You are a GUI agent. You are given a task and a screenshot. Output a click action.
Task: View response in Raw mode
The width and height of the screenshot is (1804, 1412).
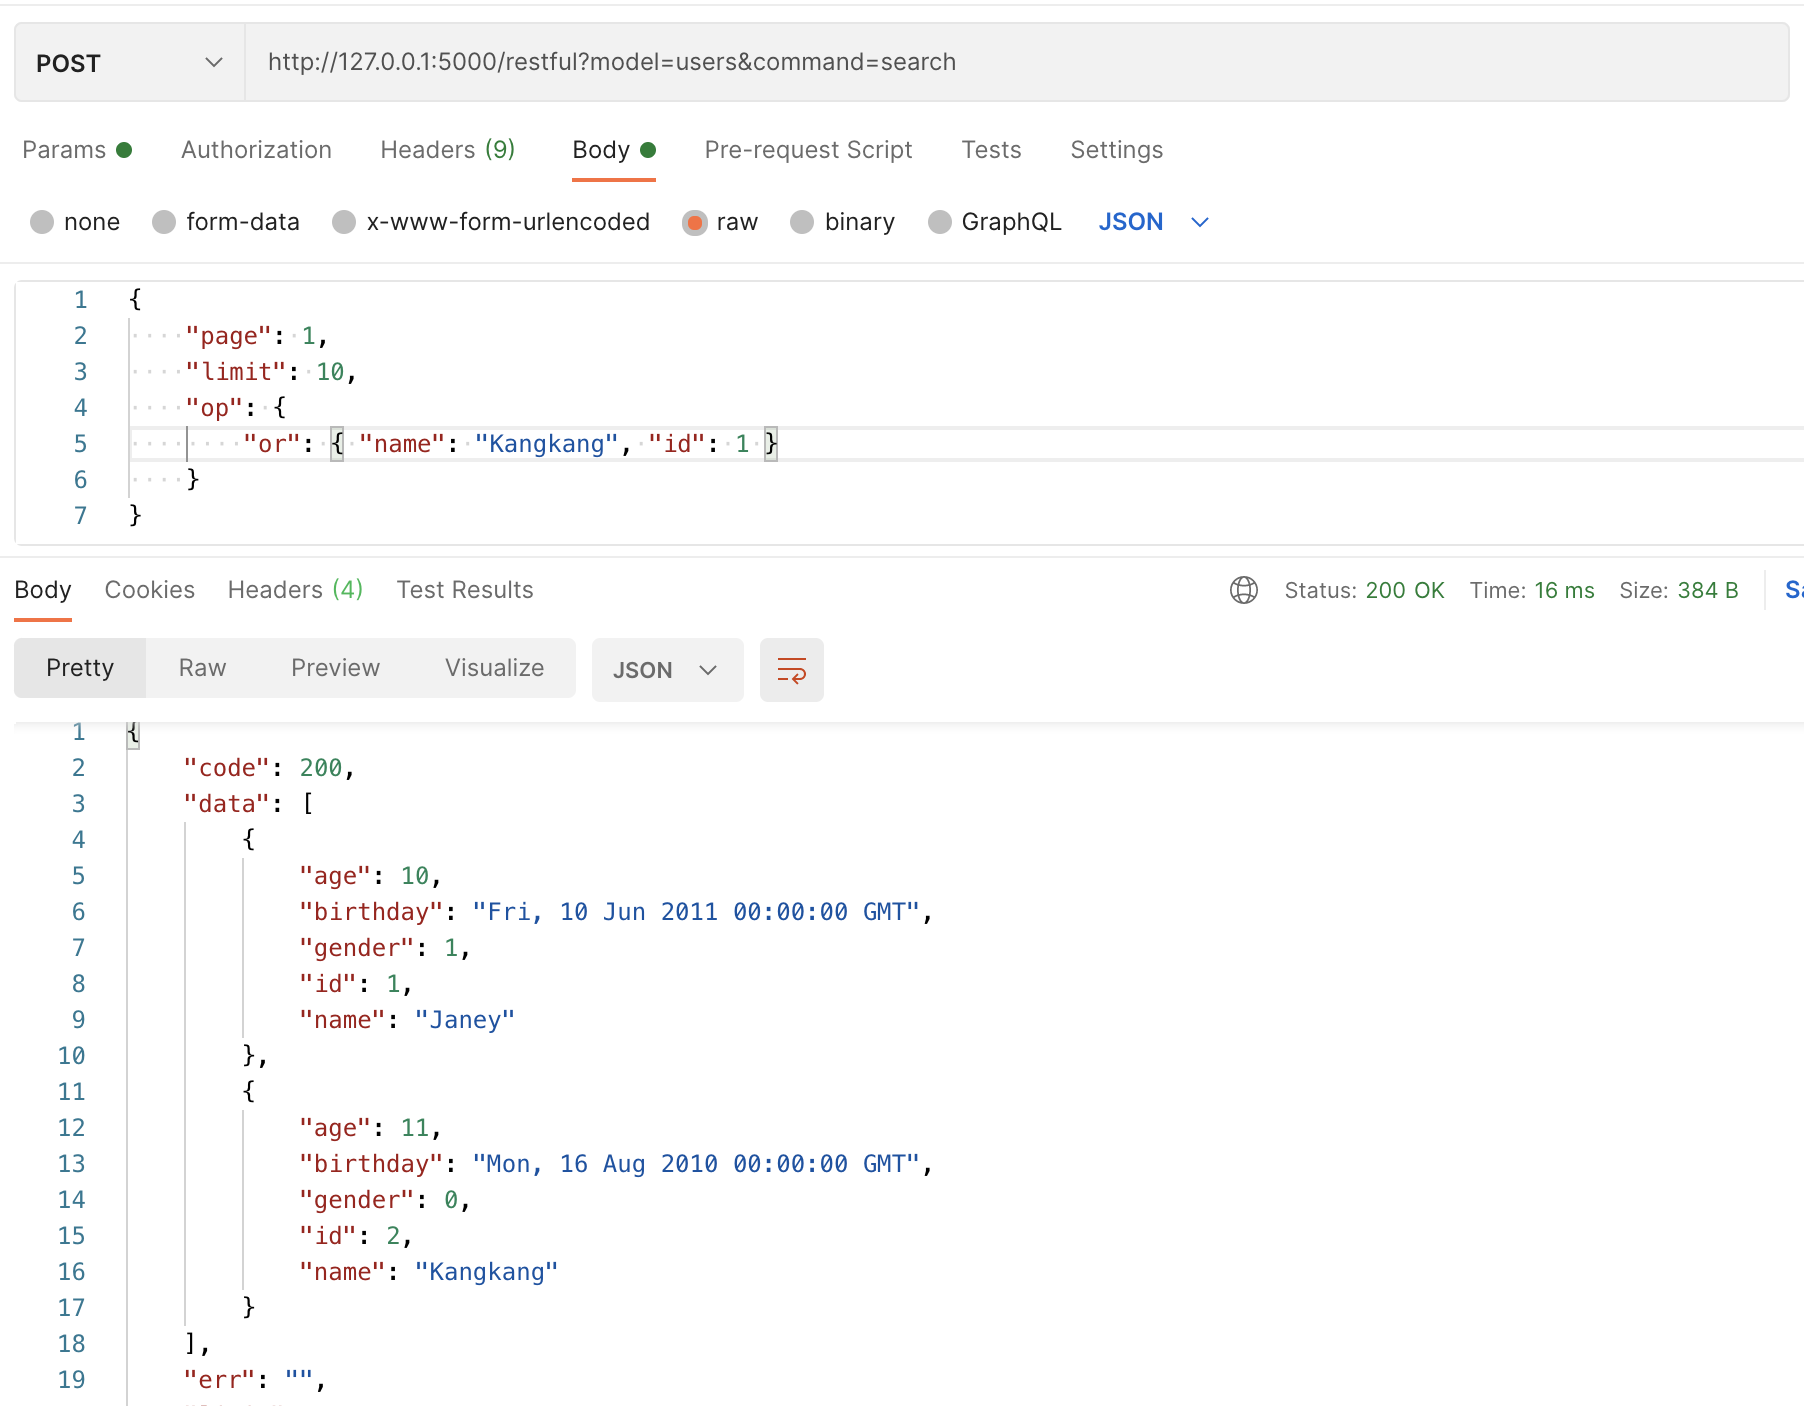coord(202,668)
